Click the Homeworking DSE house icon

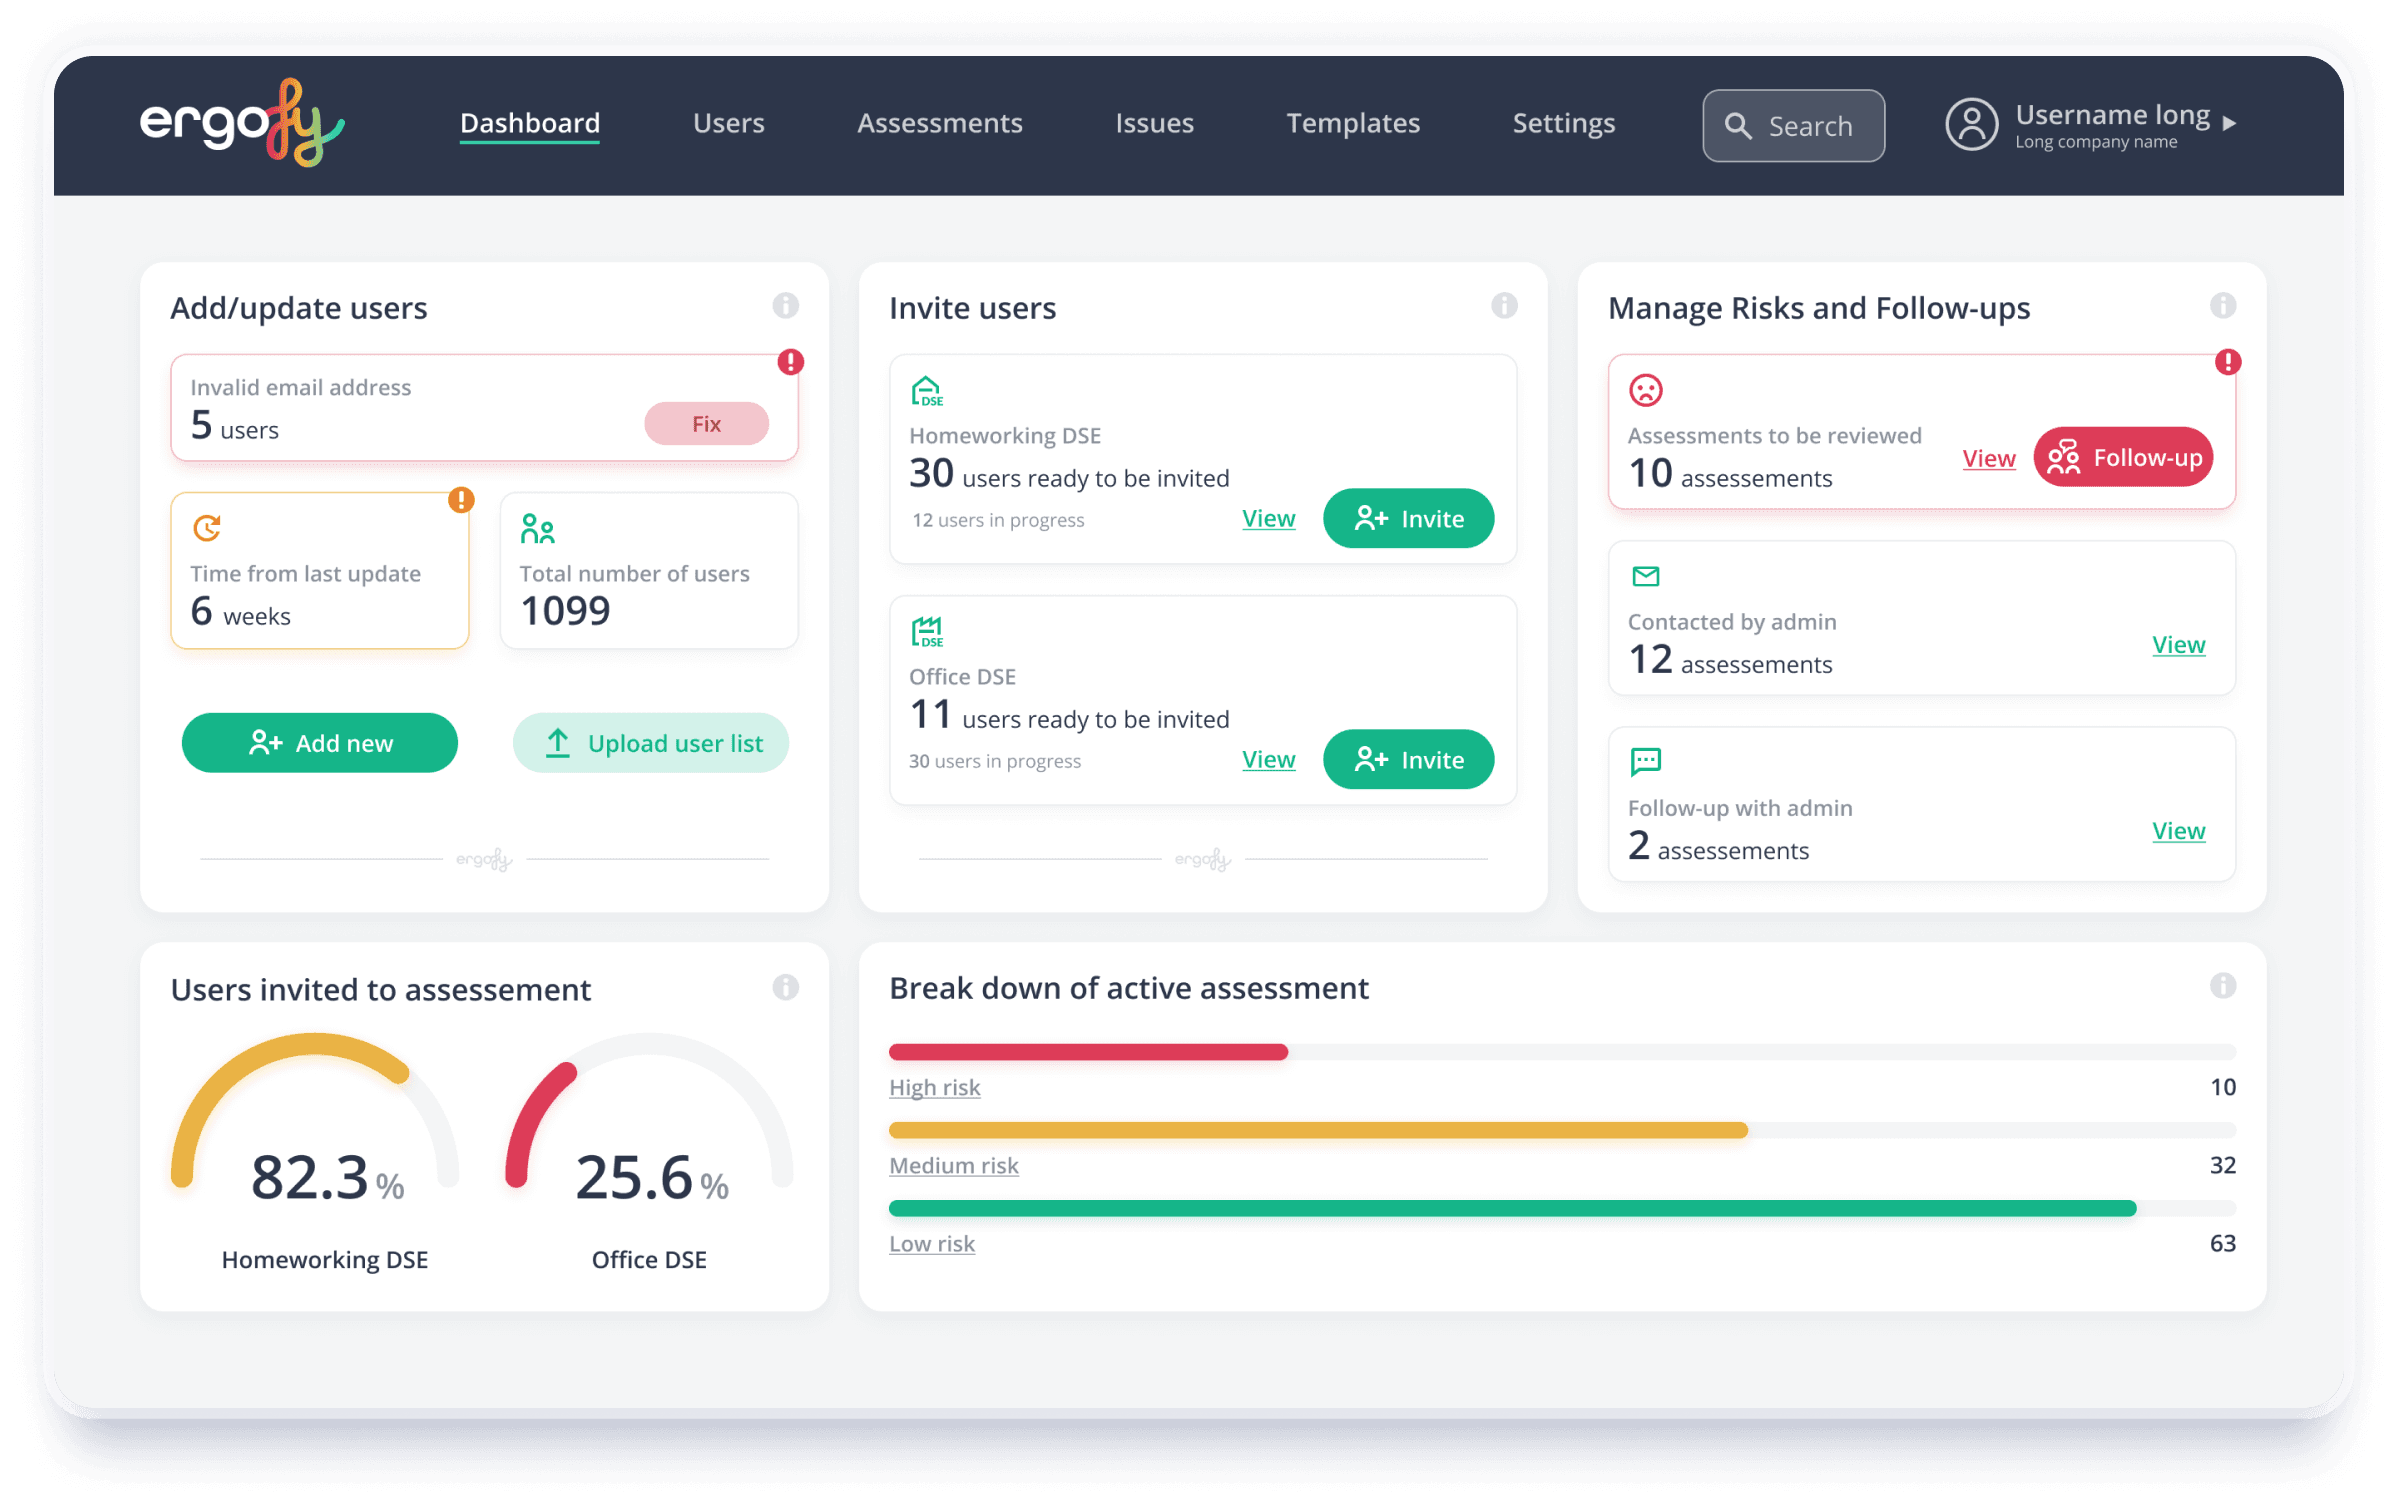[x=926, y=391]
